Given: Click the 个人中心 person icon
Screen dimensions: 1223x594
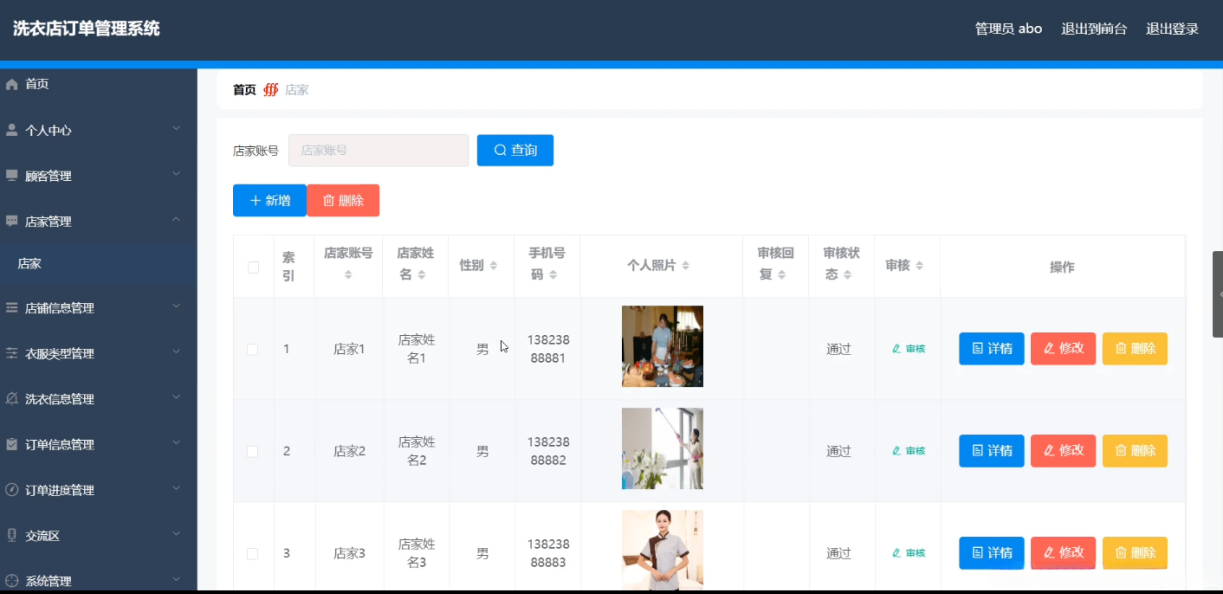Looking at the screenshot, I should [x=12, y=130].
